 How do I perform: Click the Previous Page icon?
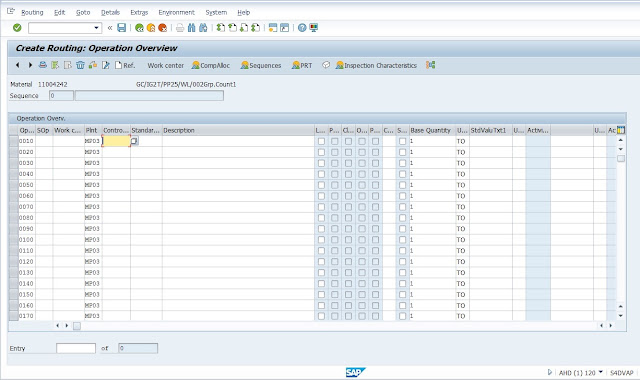pos(232,28)
